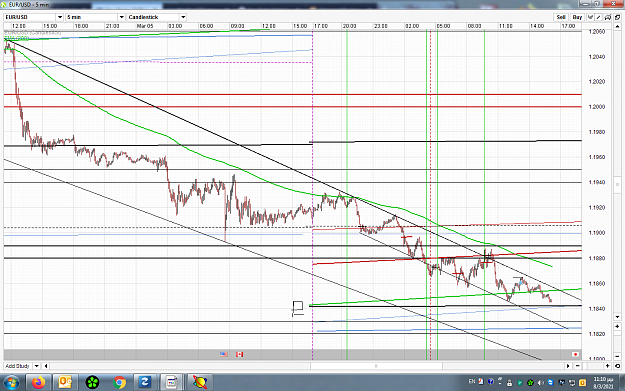Click the horizontal zoom slider track

[x=592, y=366]
